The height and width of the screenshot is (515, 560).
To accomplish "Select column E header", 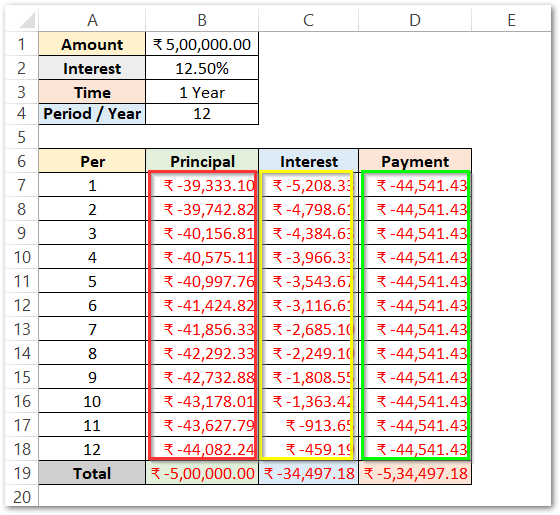I will [511, 20].
